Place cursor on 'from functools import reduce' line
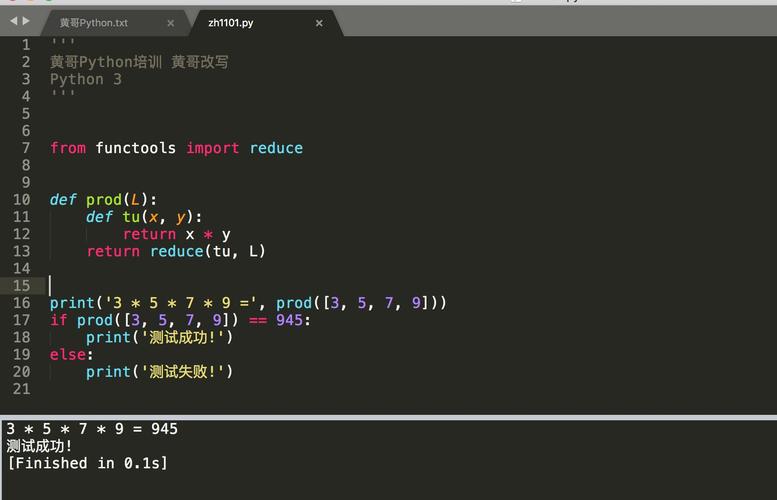 (176, 148)
